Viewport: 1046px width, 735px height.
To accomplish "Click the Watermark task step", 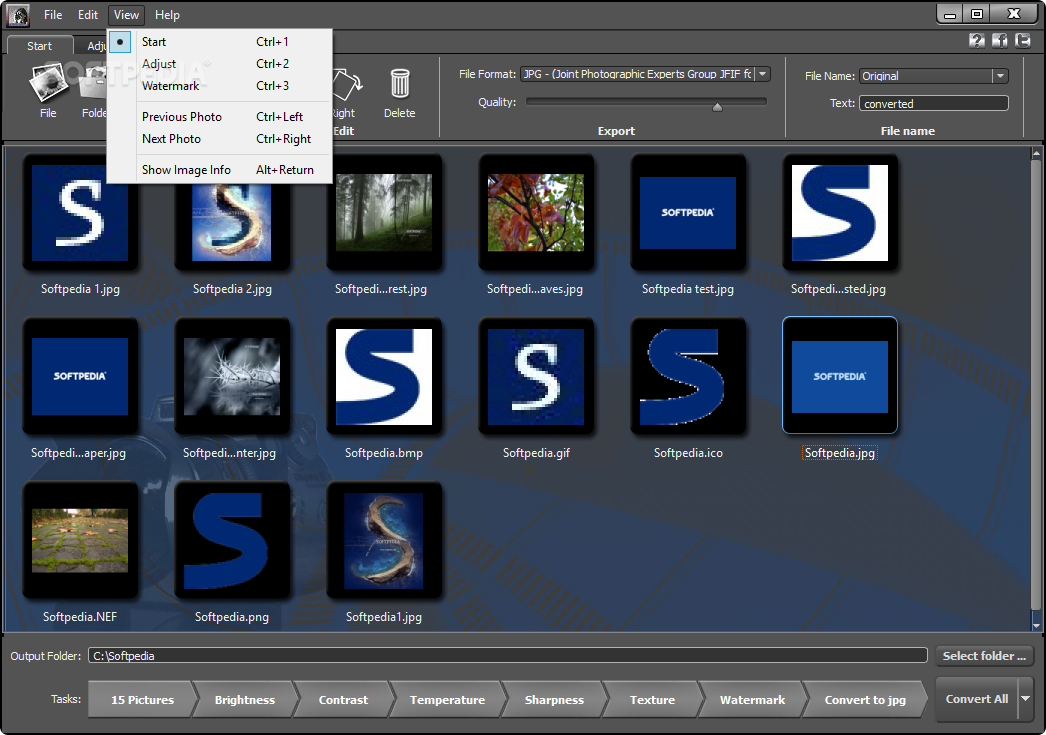I will (752, 700).
